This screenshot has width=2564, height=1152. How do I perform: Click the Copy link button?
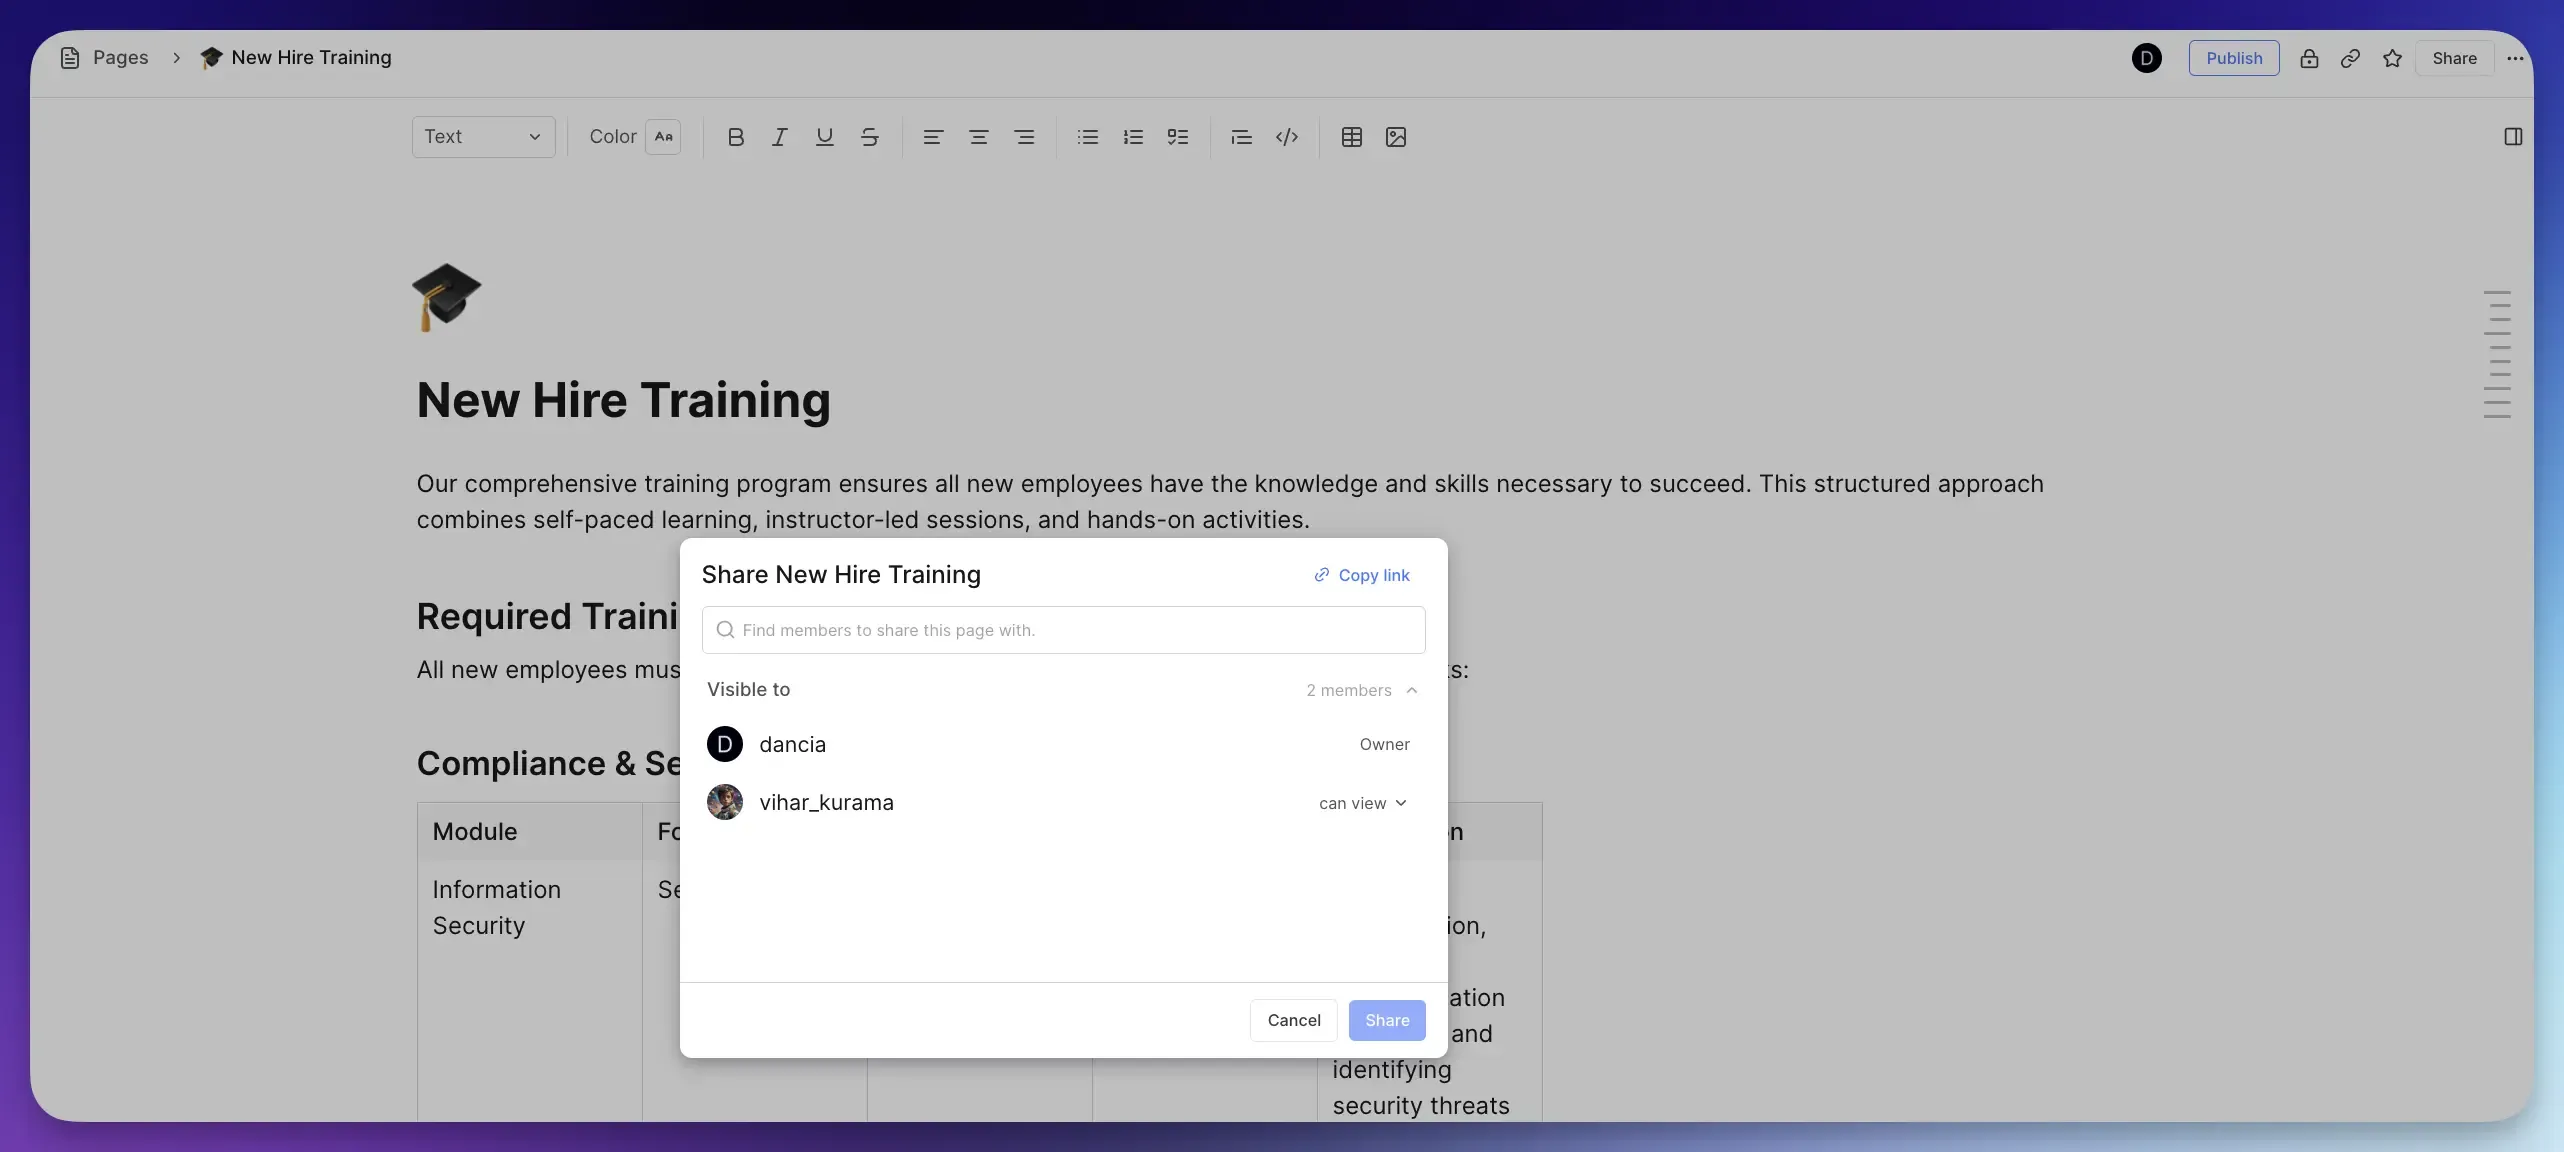[1362, 575]
